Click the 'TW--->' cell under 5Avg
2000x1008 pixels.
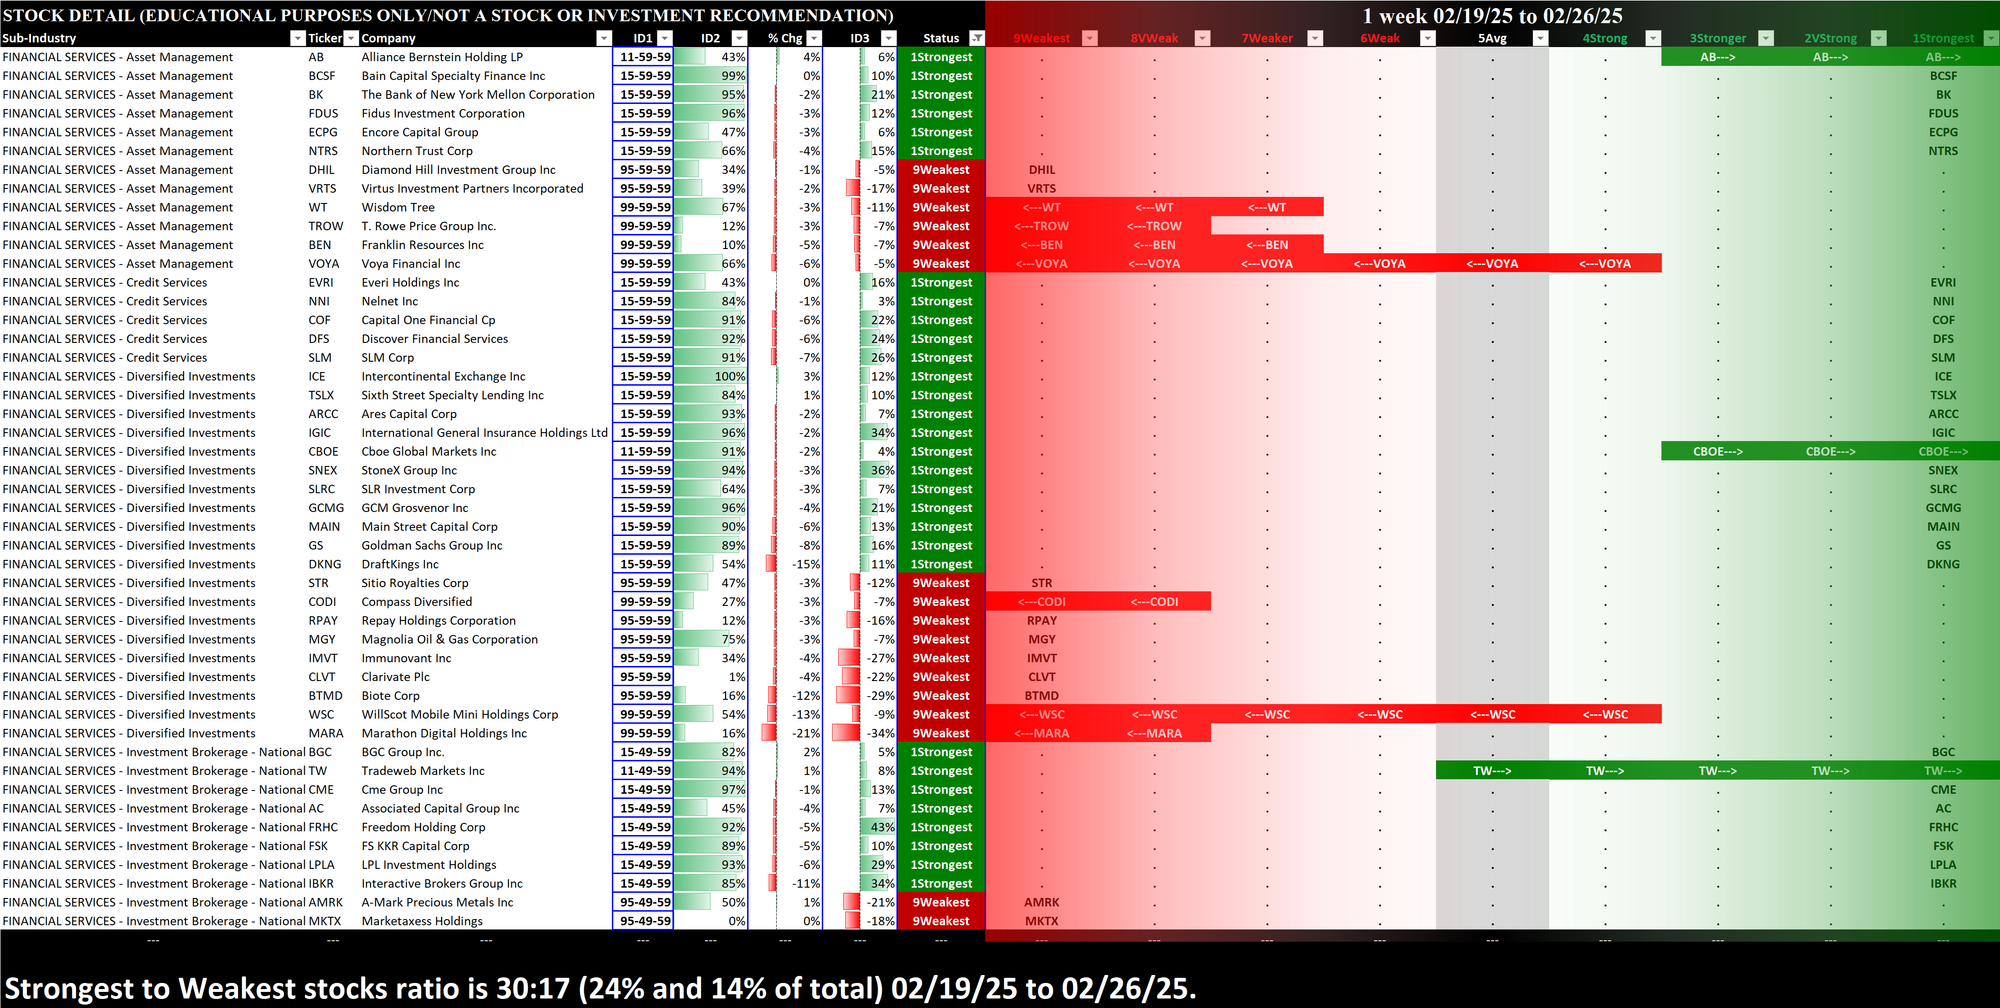(x=1492, y=771)
